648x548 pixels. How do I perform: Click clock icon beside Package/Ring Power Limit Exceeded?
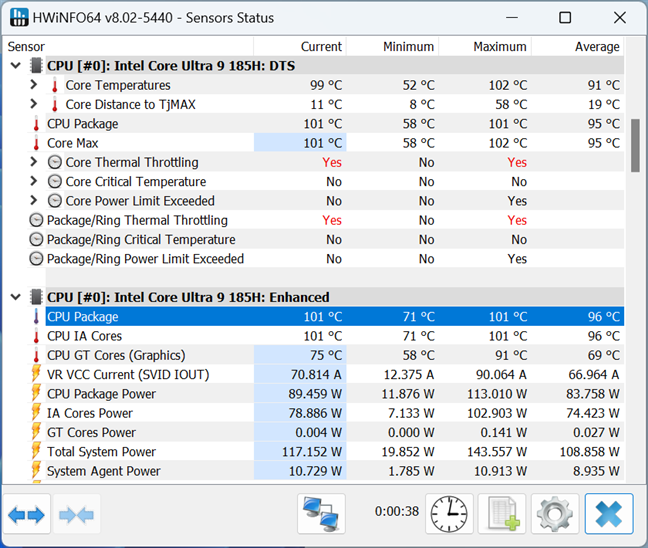click(36, 259)
